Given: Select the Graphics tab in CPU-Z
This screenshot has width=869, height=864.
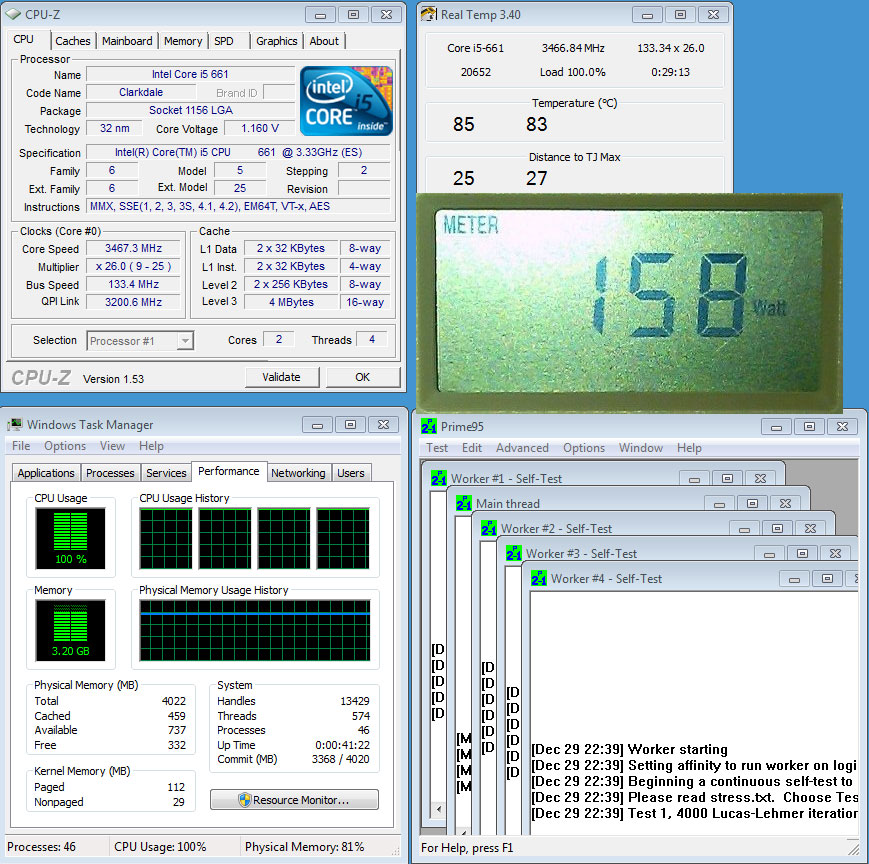Looking at the screenshot, I should tap(277, 41).
